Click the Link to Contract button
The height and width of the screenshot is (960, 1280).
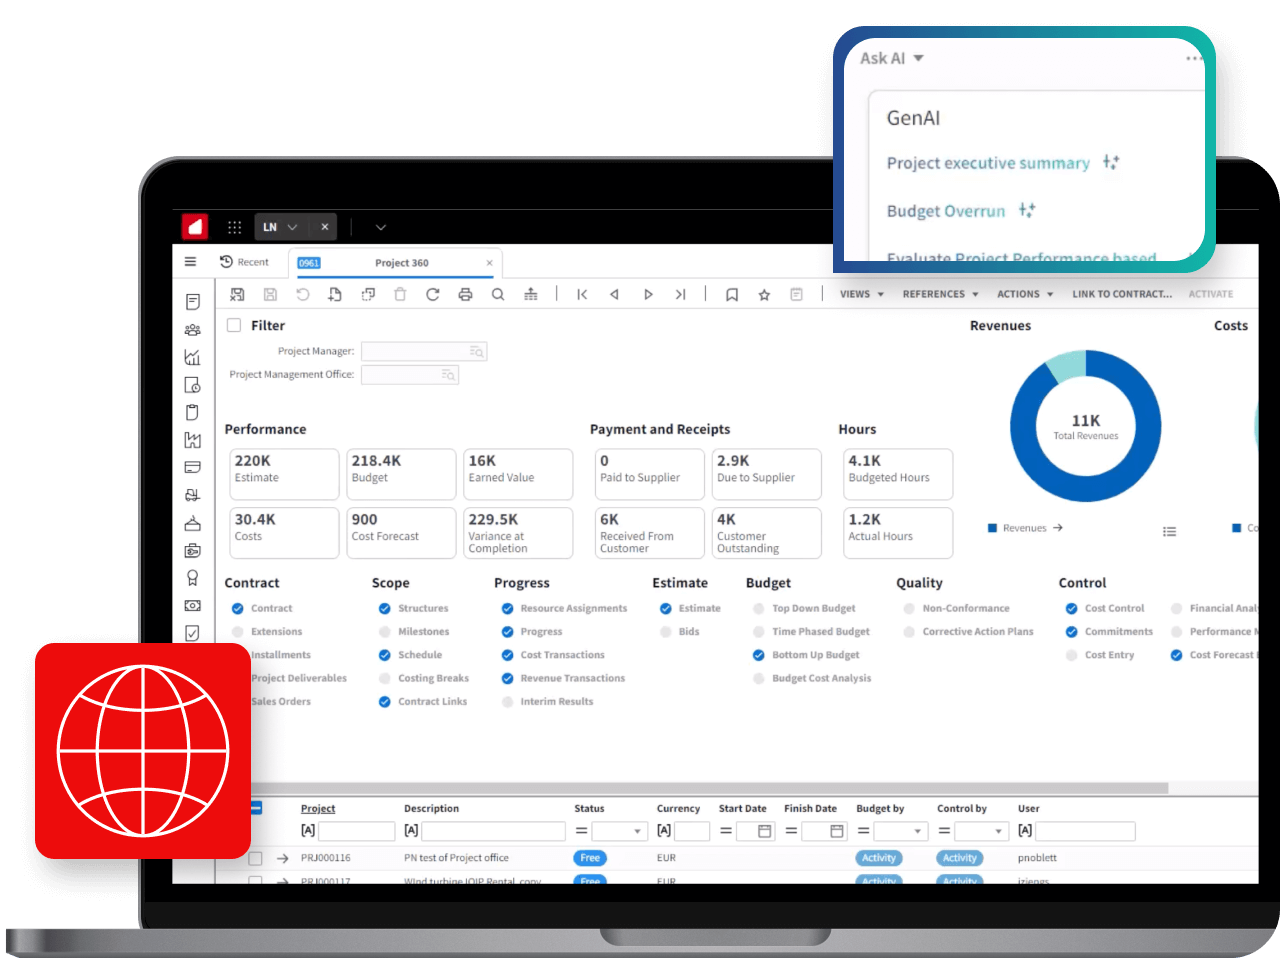[x=1122, y=293]
